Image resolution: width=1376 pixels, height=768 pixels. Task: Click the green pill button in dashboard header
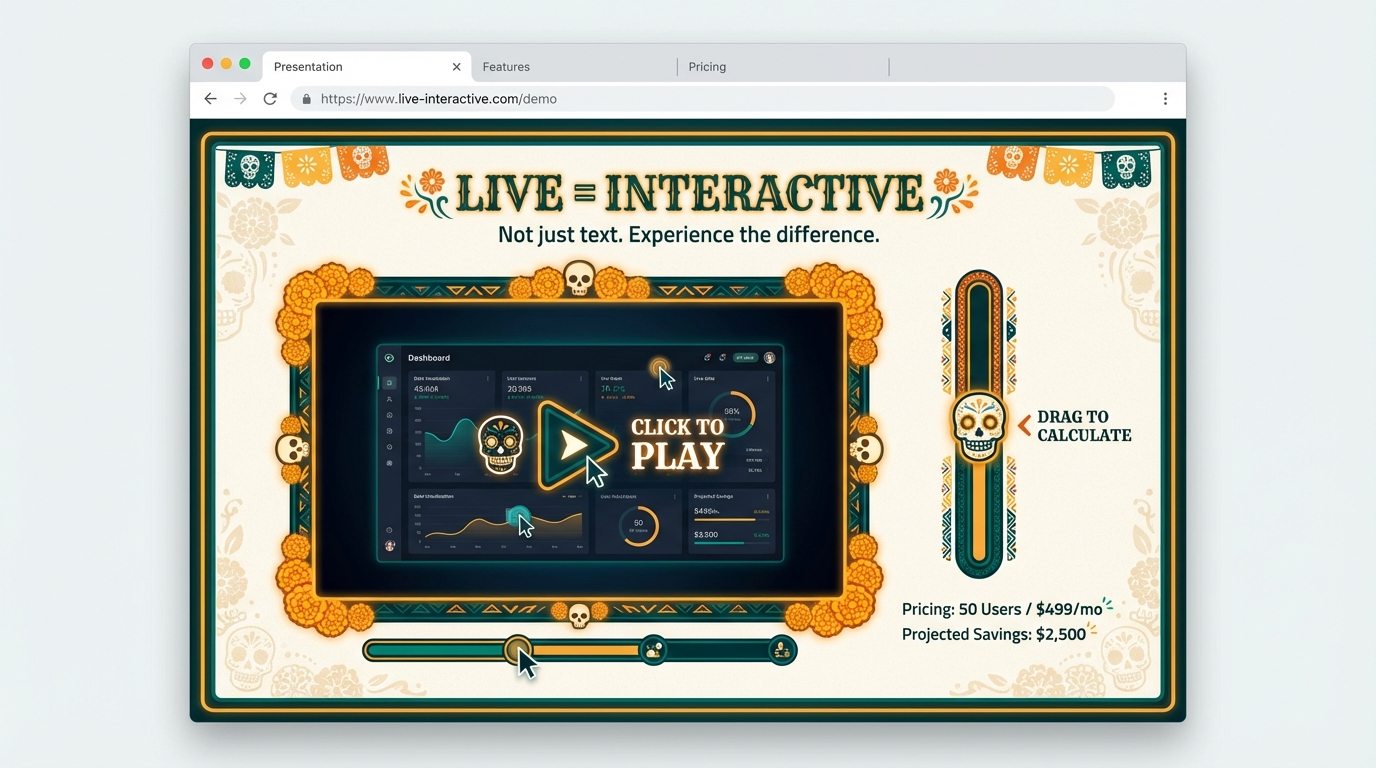coord(745,358)
